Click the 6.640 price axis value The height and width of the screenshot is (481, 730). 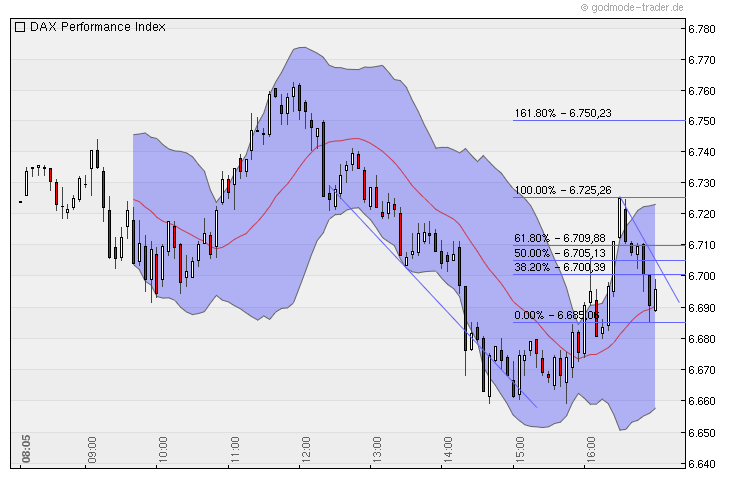pos(702,464)
